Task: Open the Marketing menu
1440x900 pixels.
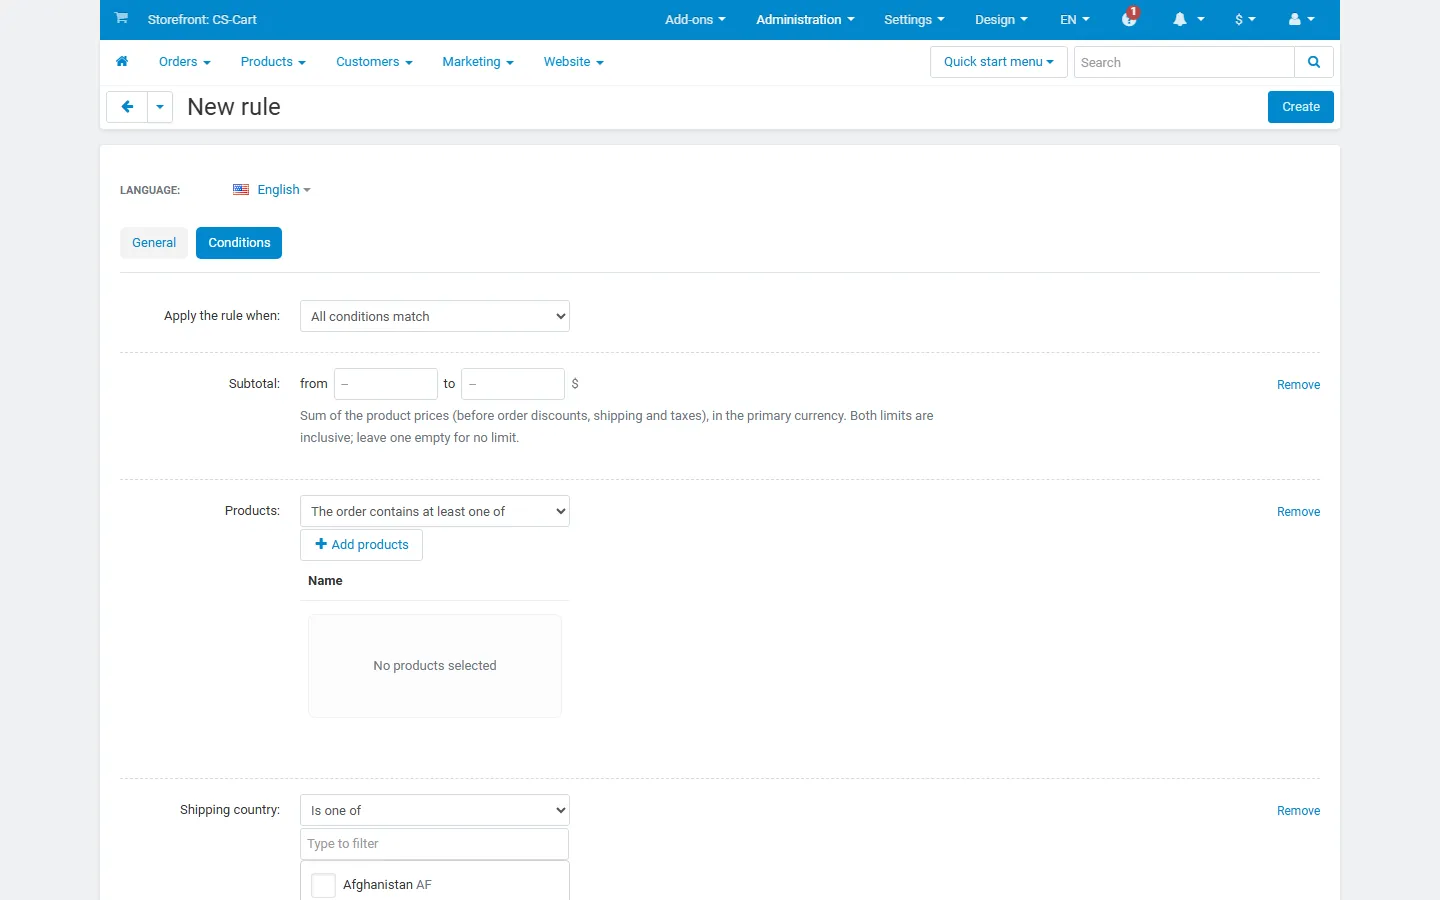Action: pos(478,62)
